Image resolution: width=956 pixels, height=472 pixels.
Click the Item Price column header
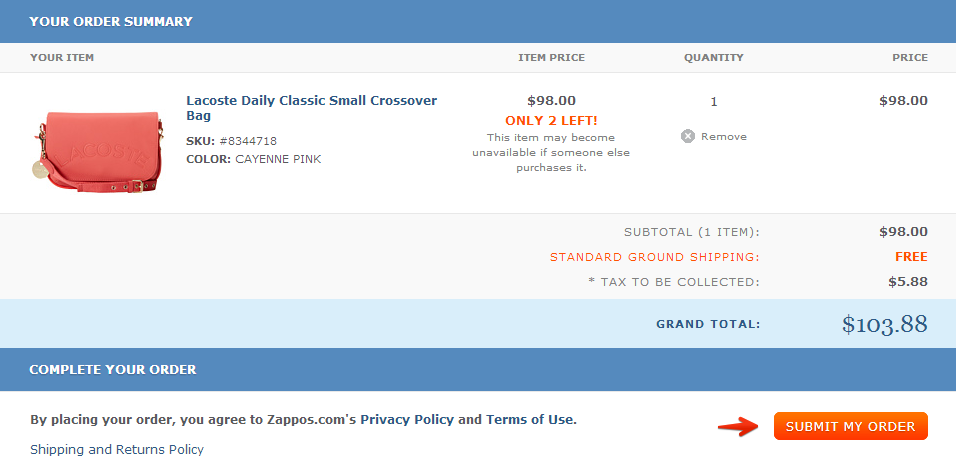pos(551,58)
